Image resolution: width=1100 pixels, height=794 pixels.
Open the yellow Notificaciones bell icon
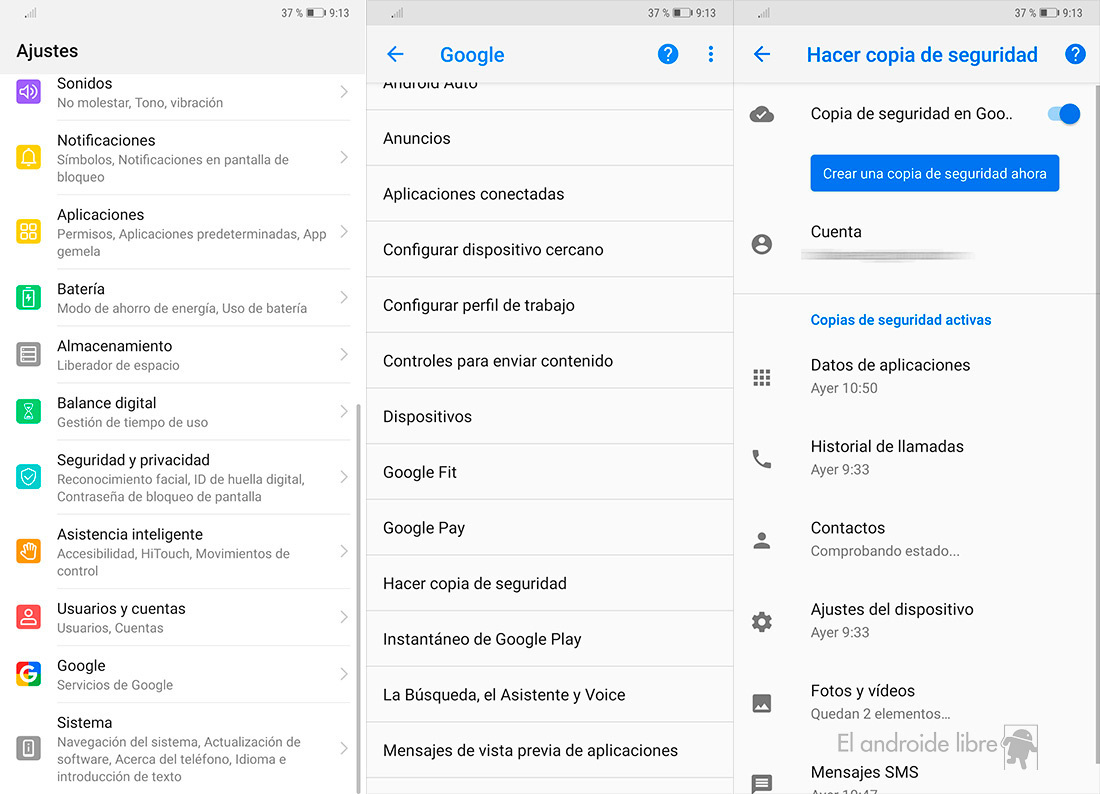click(28, 157)
